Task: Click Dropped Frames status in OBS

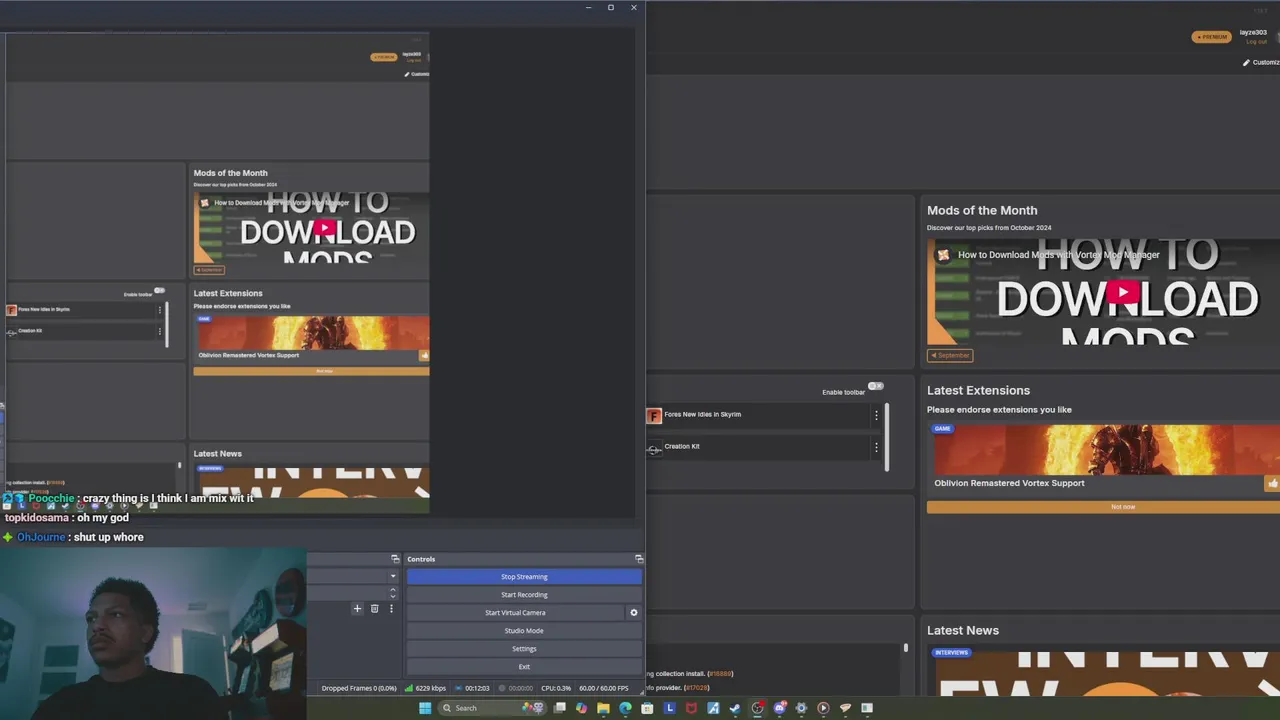Action: click(x=359, y=688)
